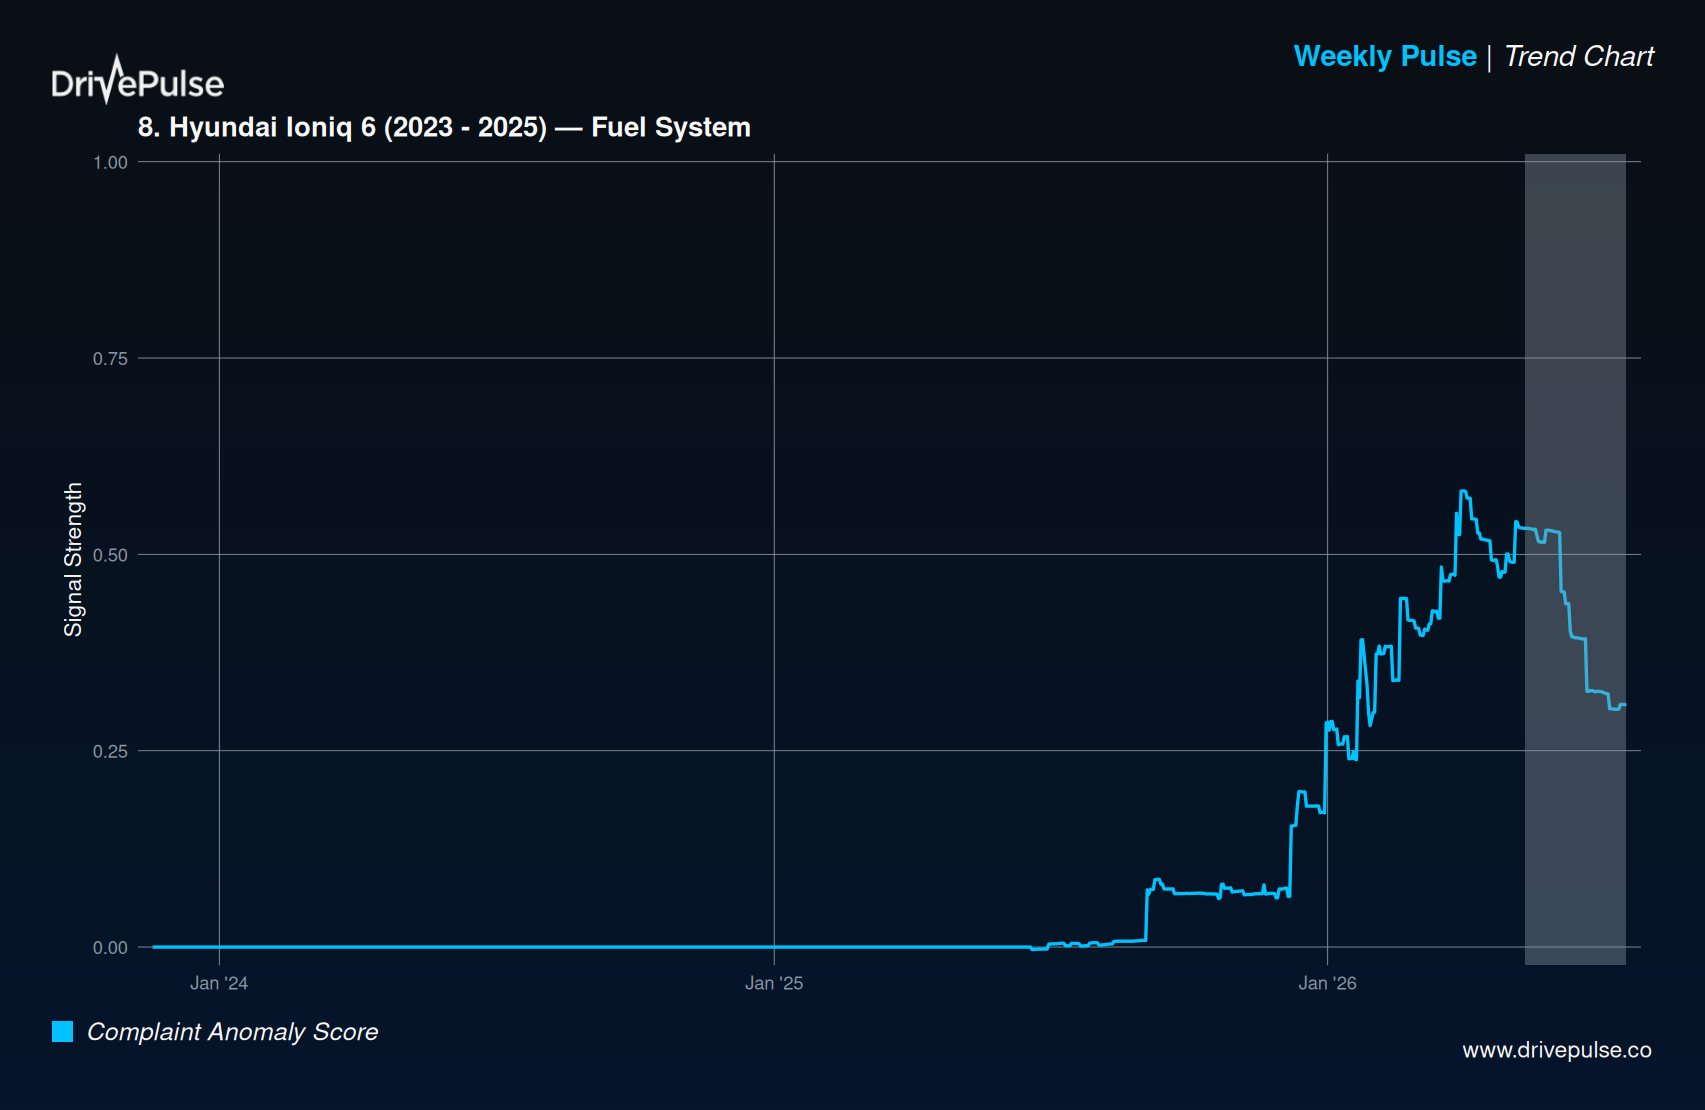Open the www.drivepulse.co link
This screenshot has height=1110, width=1705.
click(x=1556, y=1050)
